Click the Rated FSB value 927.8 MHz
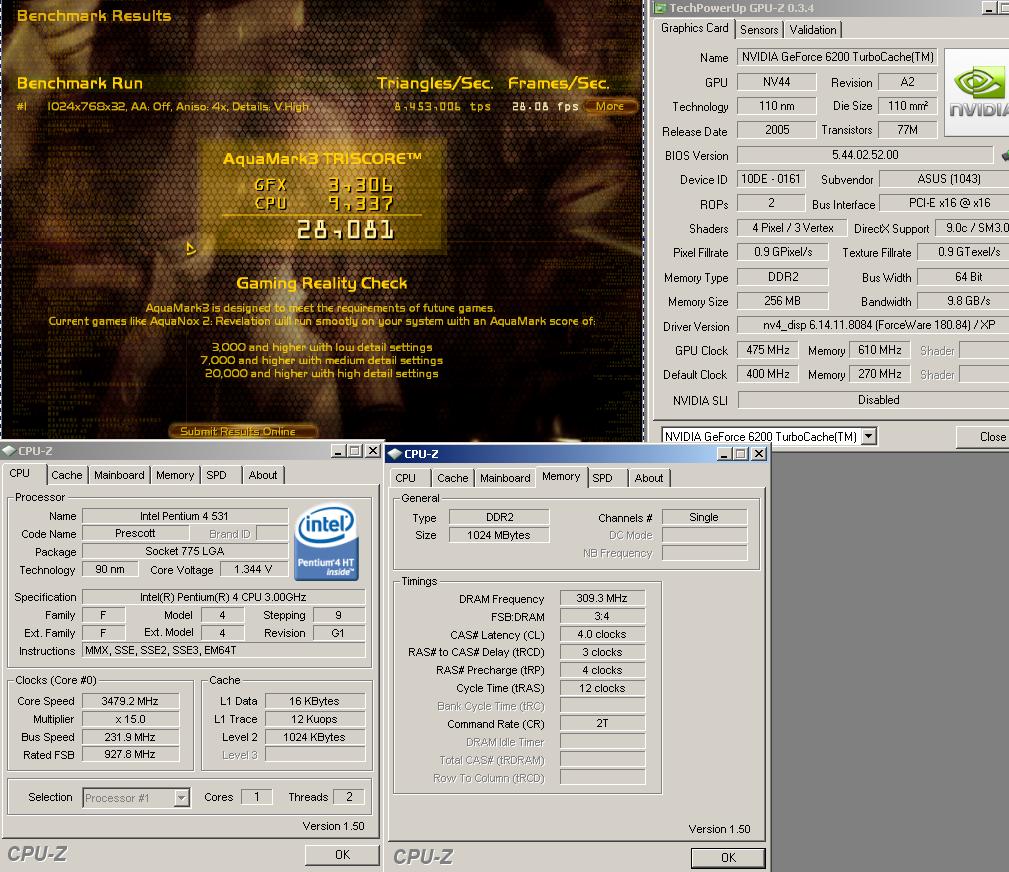This screenshot has width=1009, height=872. click(130, 754)
